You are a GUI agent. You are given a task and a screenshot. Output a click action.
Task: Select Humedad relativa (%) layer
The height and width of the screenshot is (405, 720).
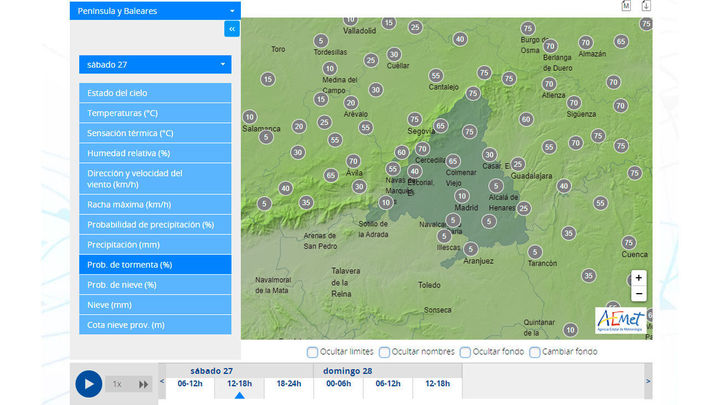click(155, 153)
